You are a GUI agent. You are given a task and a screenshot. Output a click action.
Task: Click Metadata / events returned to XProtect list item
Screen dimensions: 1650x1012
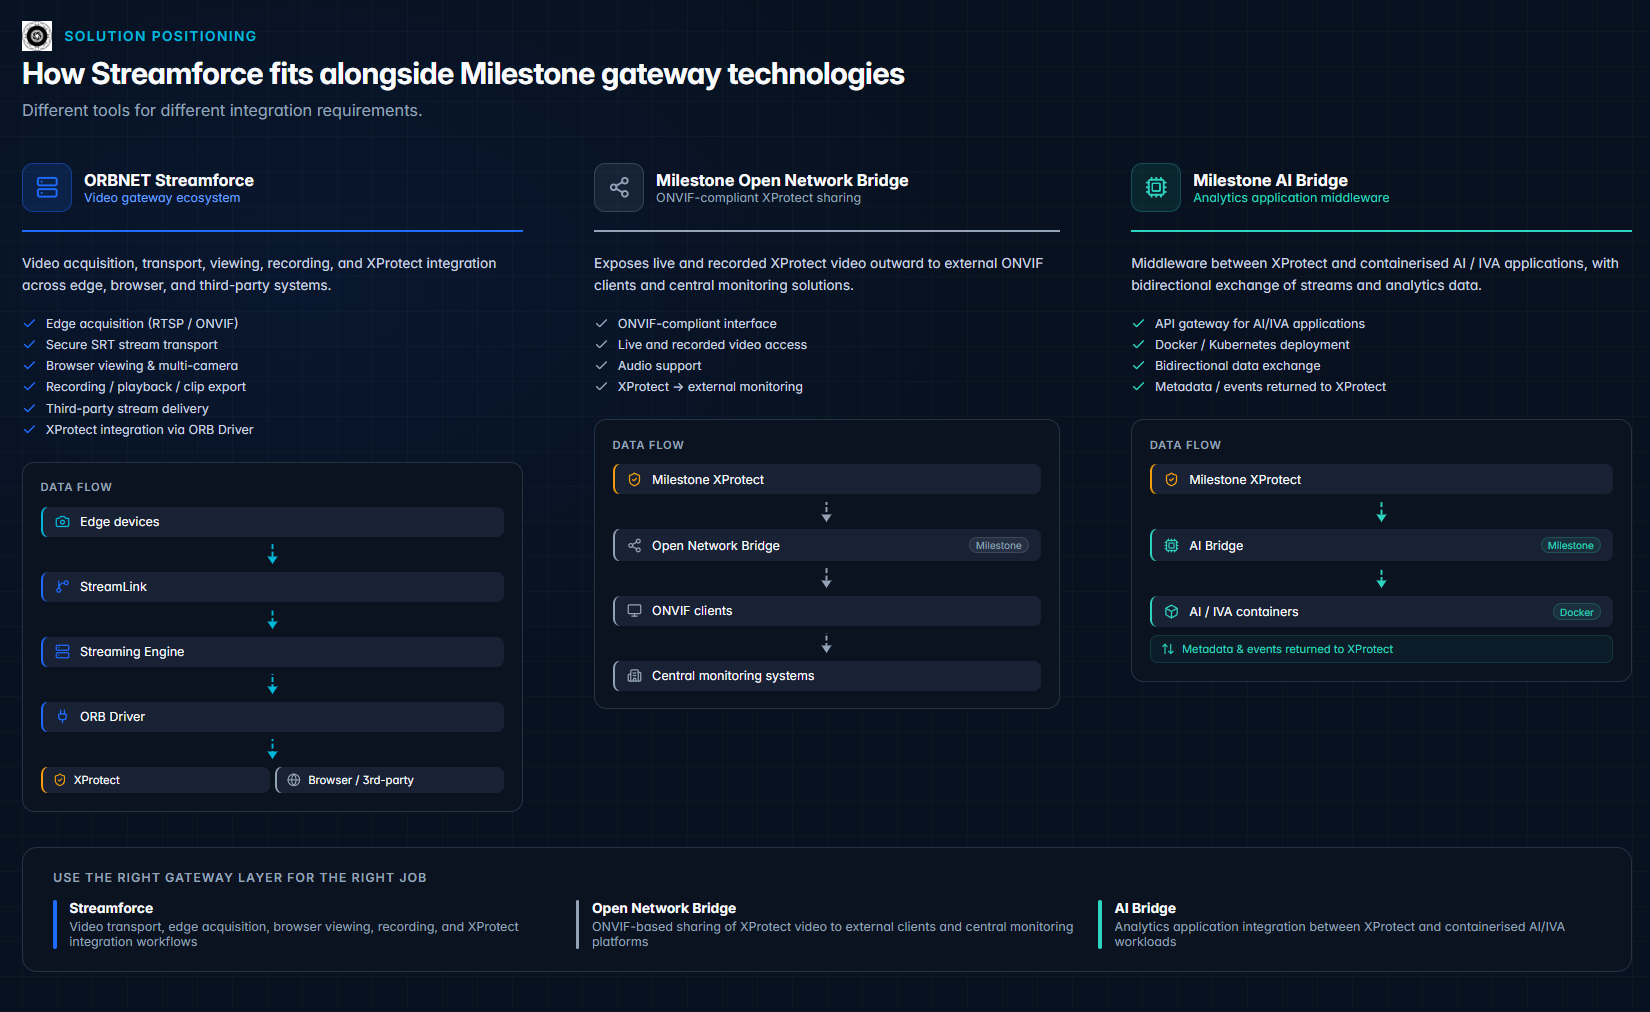click(x=1270, y=387)
